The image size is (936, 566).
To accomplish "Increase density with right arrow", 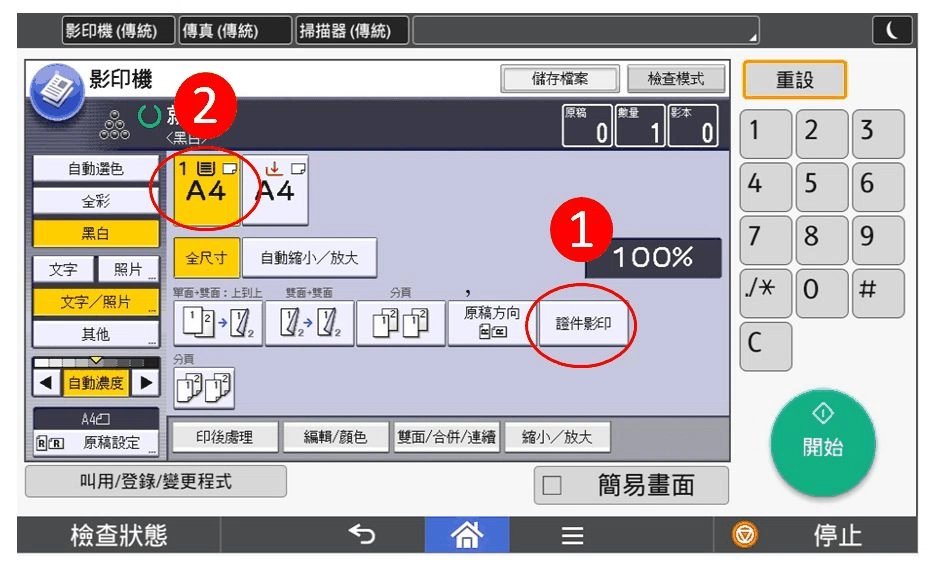I will 146,383.
